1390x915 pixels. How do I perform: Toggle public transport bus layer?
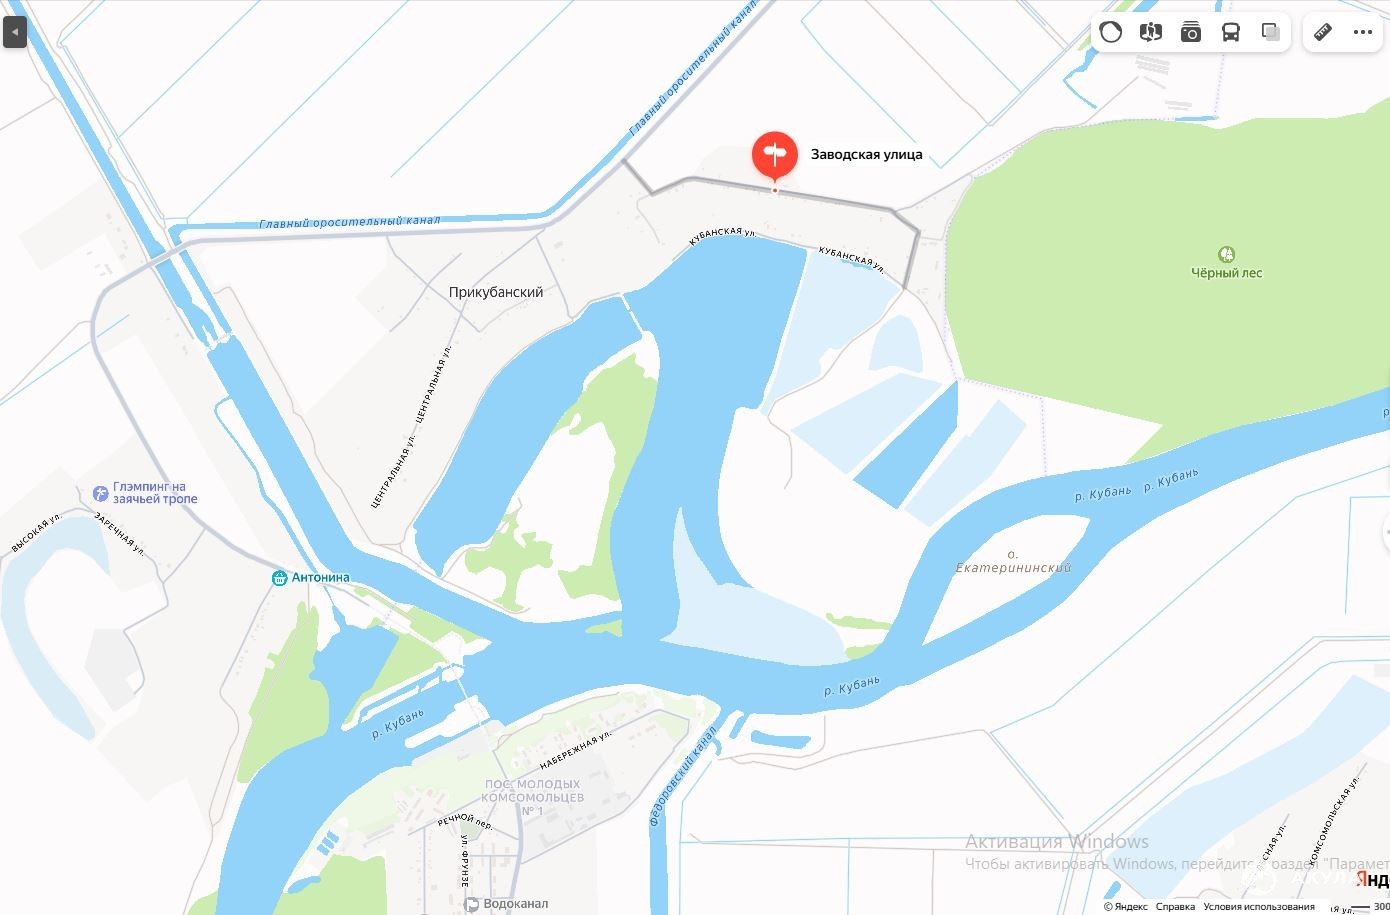1231,32
